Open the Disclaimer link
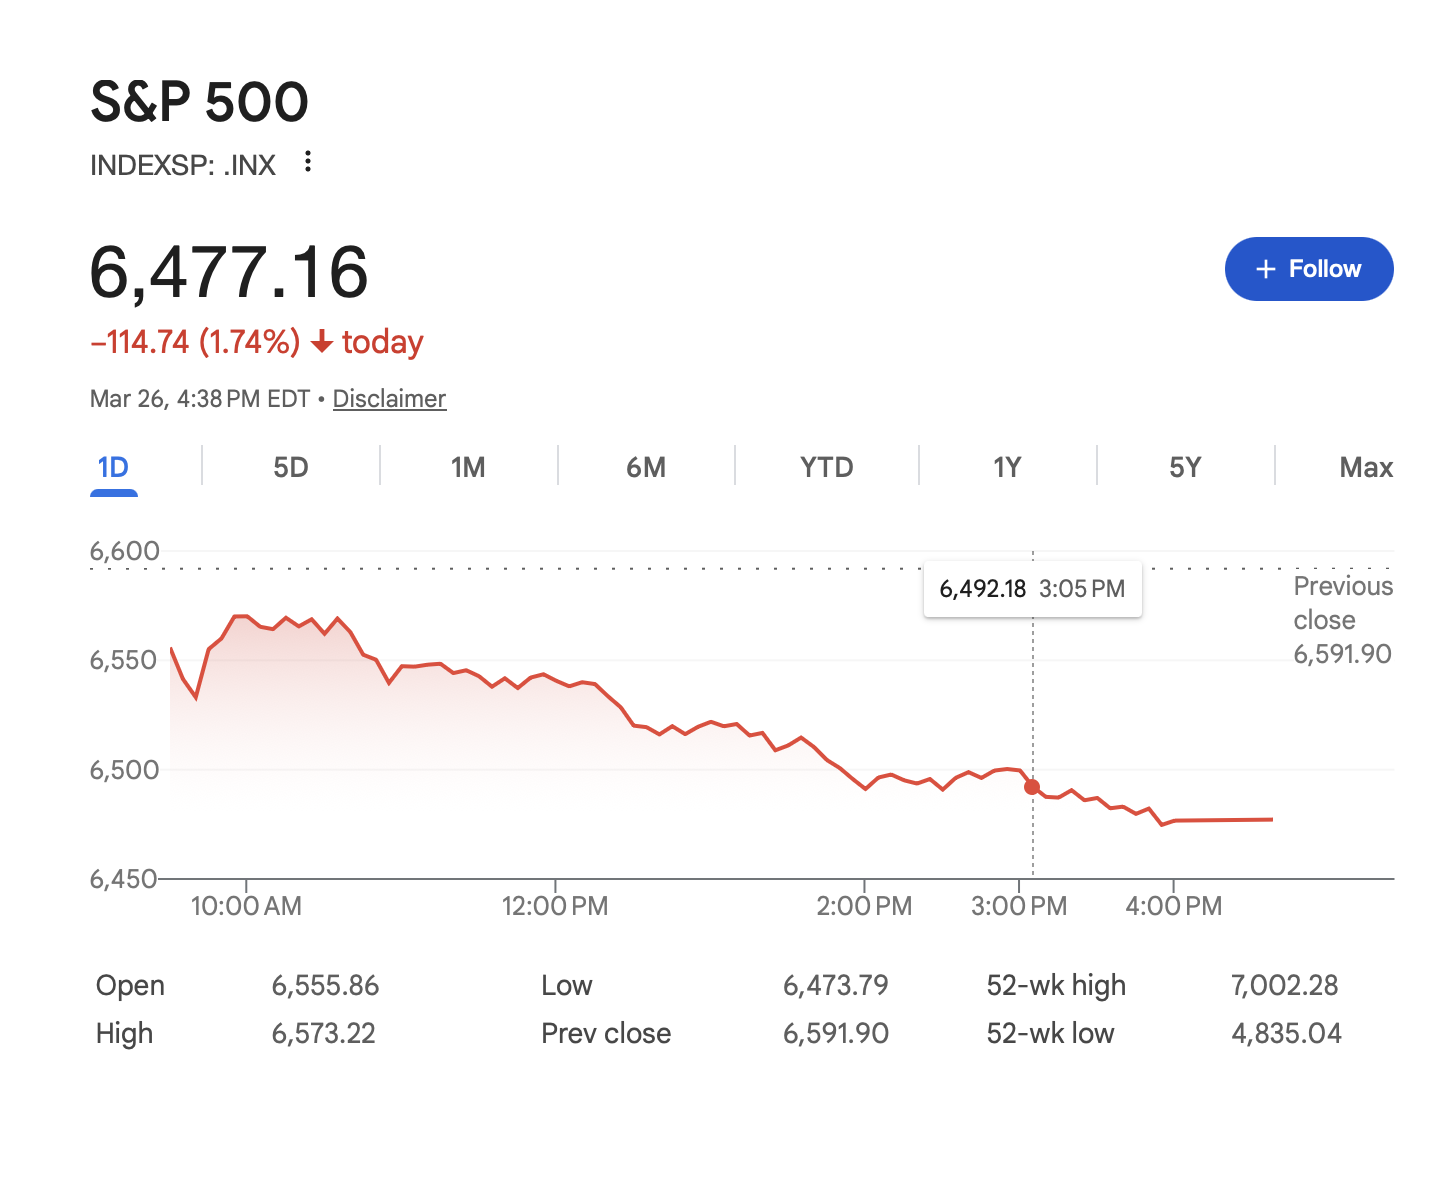Image resolution: width=1433 pixels, height=1179 pixels. pos(389,398)
